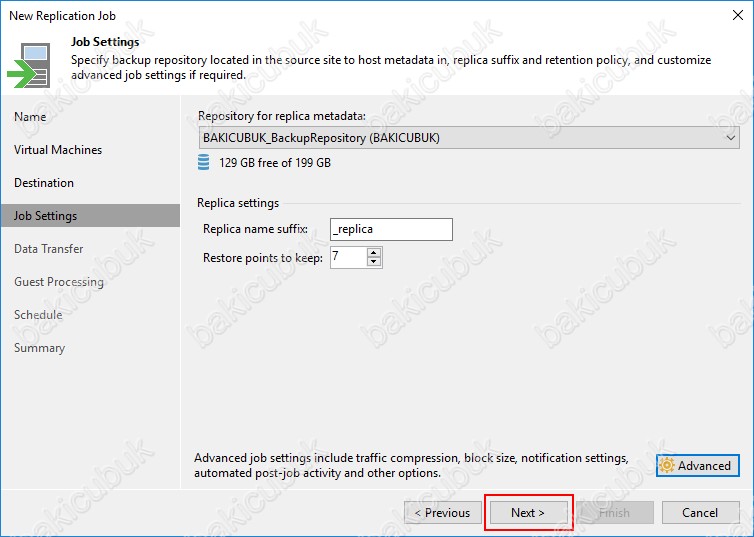
Task: Go to the Guest Processing step
Action: (59, 282)
